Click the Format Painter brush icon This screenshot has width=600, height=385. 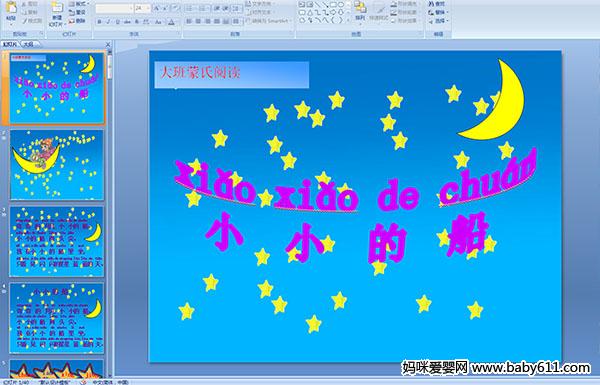(x=32, y=21)
